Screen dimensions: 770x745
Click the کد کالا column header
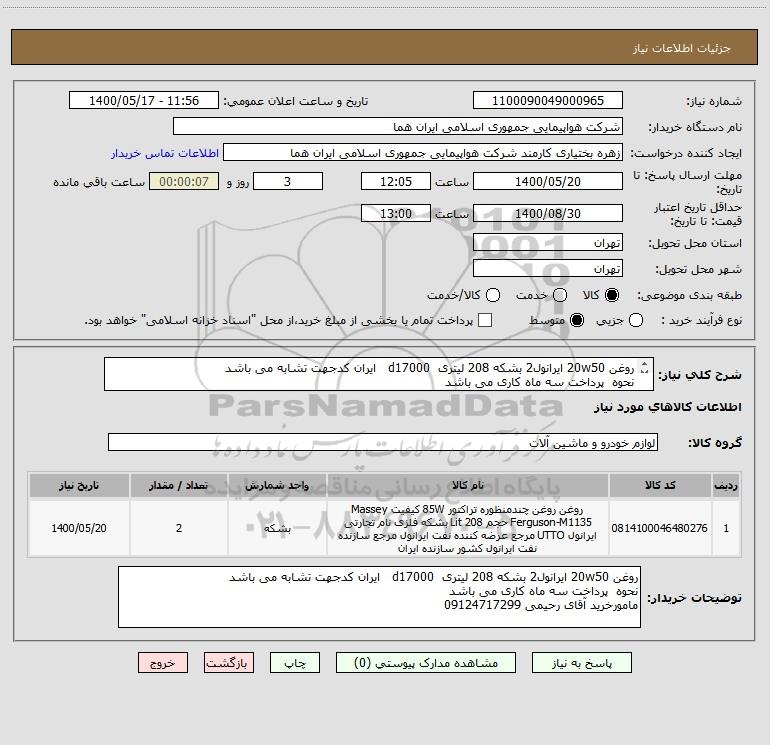[x=660, y=485]
